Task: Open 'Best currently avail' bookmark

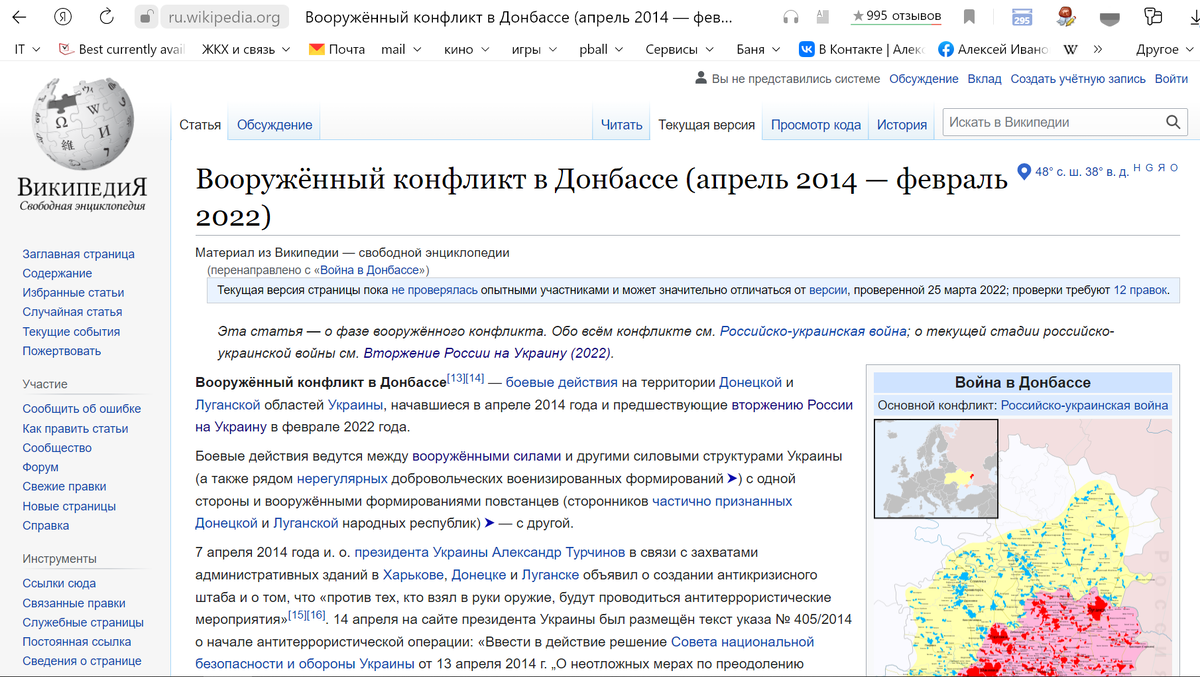Action: coord(121,49)
